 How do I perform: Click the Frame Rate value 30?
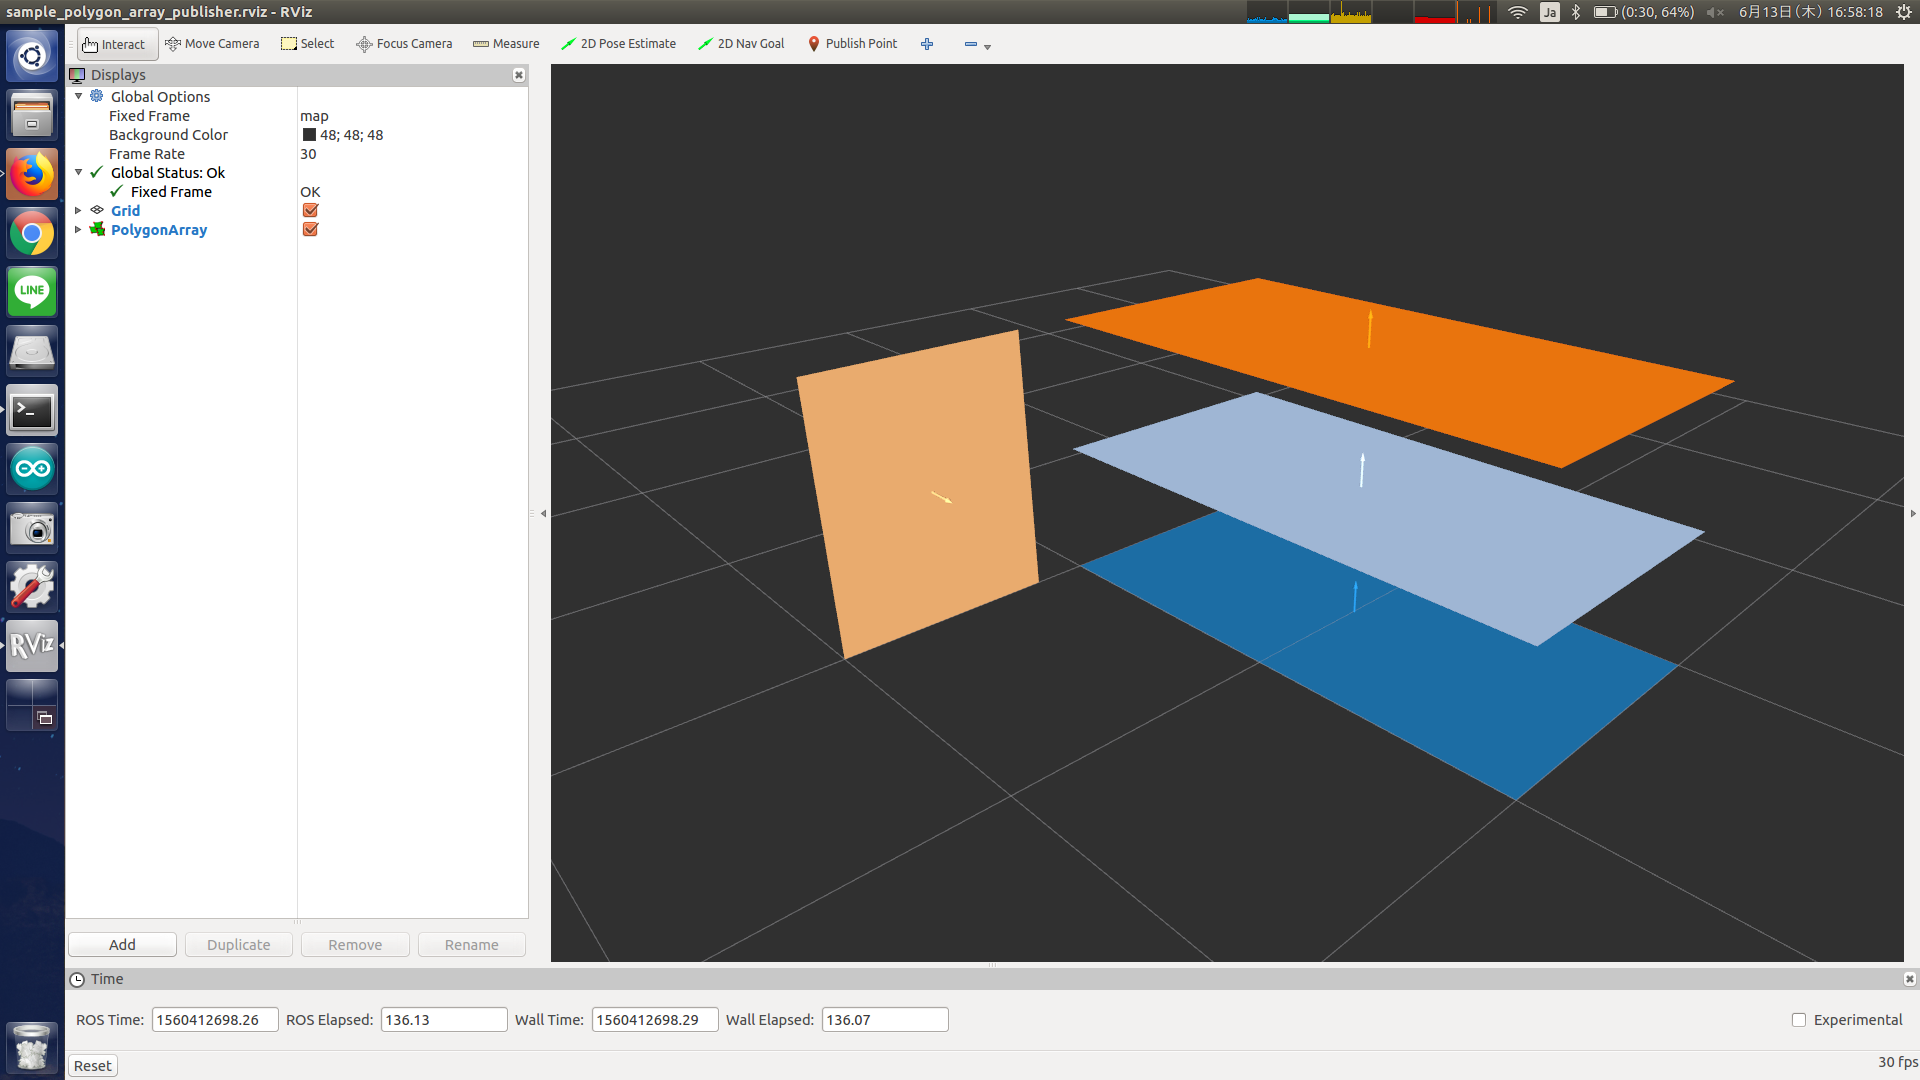pos(308,154)
